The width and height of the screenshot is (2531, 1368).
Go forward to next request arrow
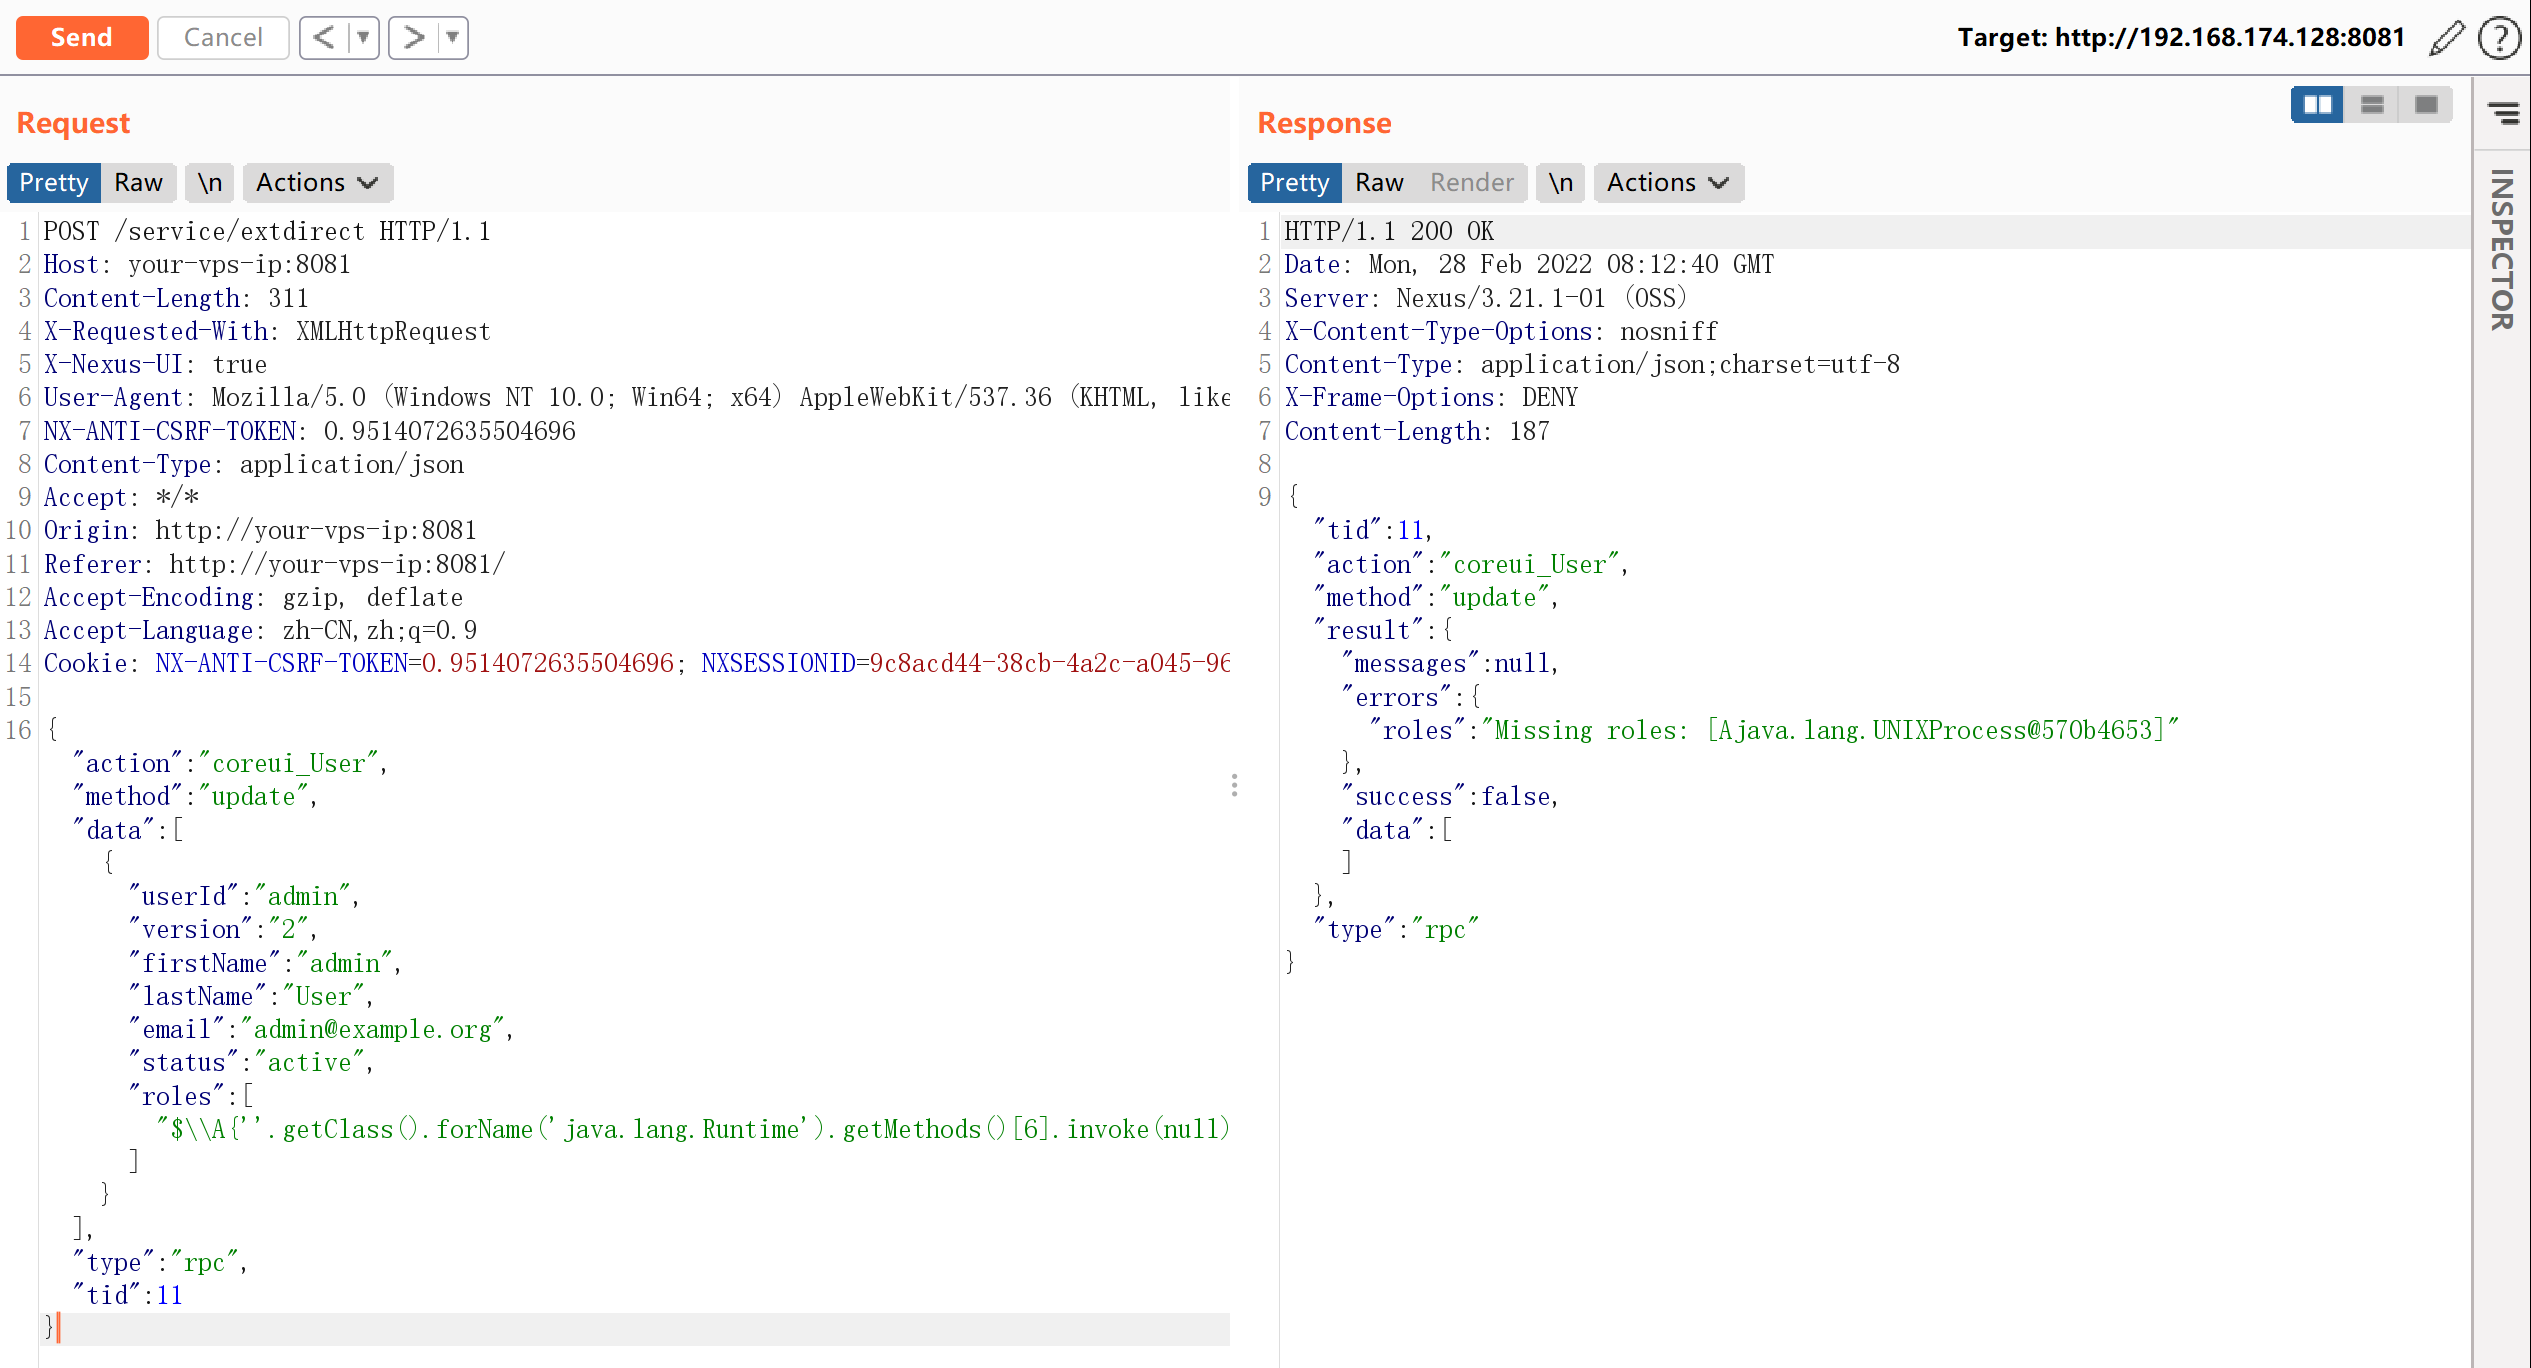coord(413,38)
